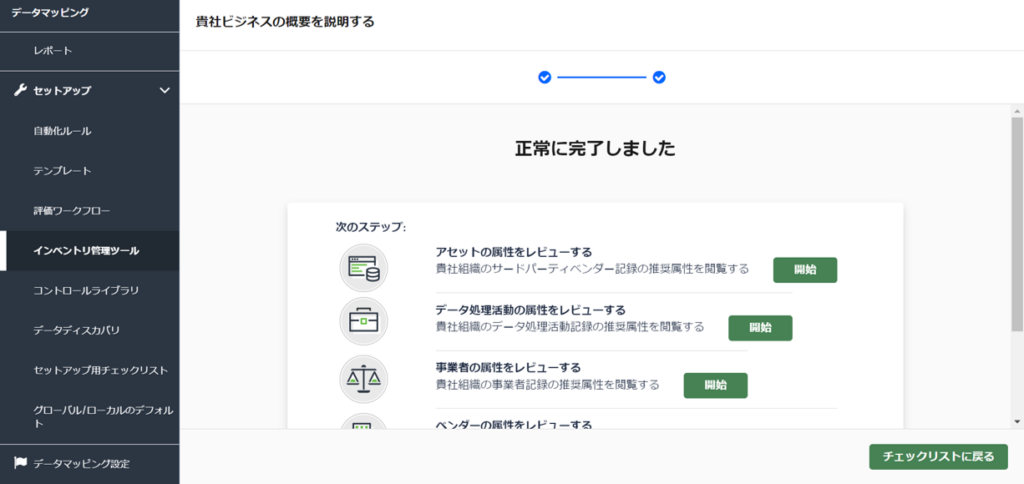Click the 事業者の属性をレビューする heading
Viewport: 1024px width, 484px height.
pos(508,367)
